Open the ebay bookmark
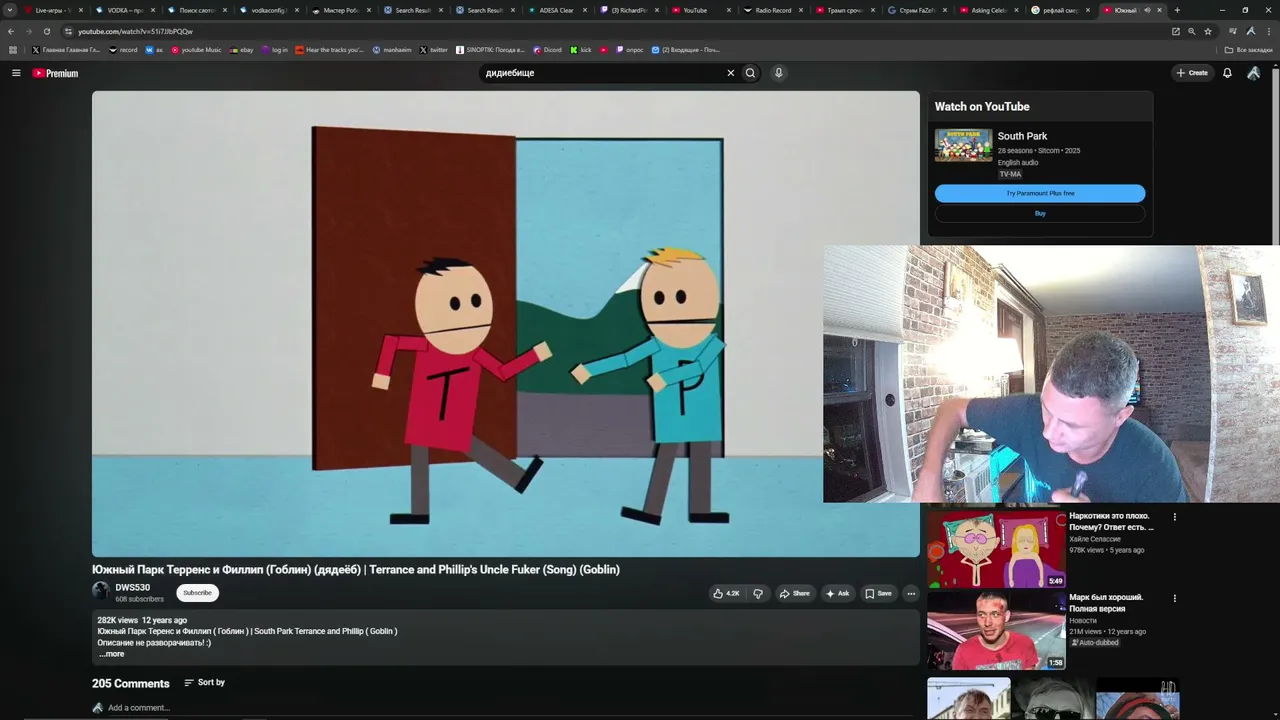The height and width of the screenshot is (720, 1280). [x=241, y=50]
